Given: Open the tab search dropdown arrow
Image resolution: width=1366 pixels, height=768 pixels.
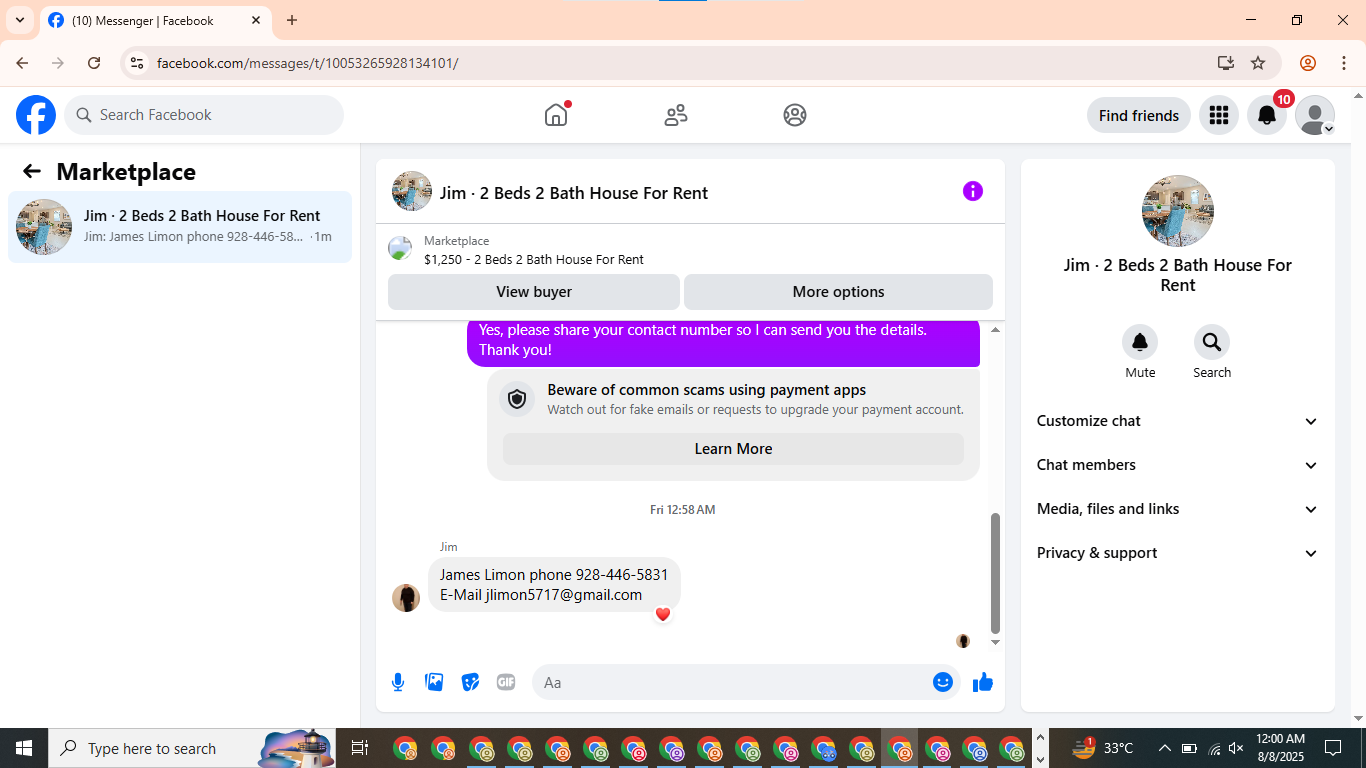Looking at the screenshot, I should (19, 20).
